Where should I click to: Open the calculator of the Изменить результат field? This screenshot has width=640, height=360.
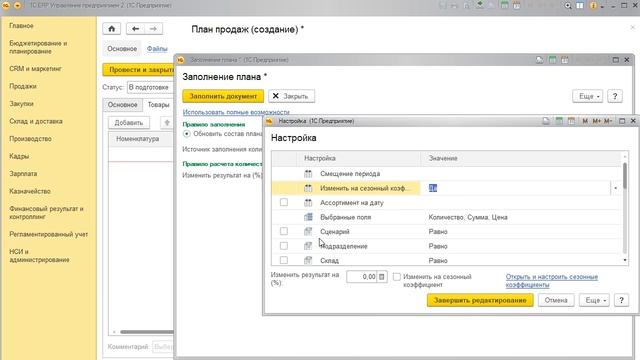tap(382, 277)
